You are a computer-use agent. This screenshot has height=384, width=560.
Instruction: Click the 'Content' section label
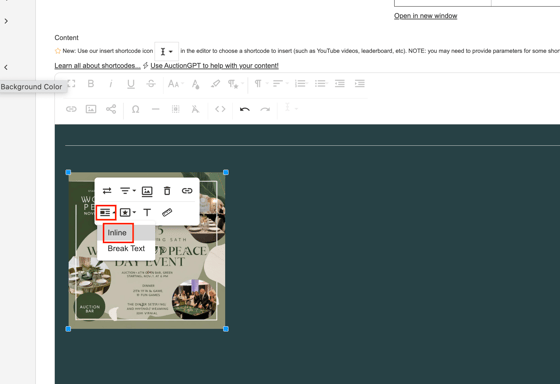pos(66,38)
